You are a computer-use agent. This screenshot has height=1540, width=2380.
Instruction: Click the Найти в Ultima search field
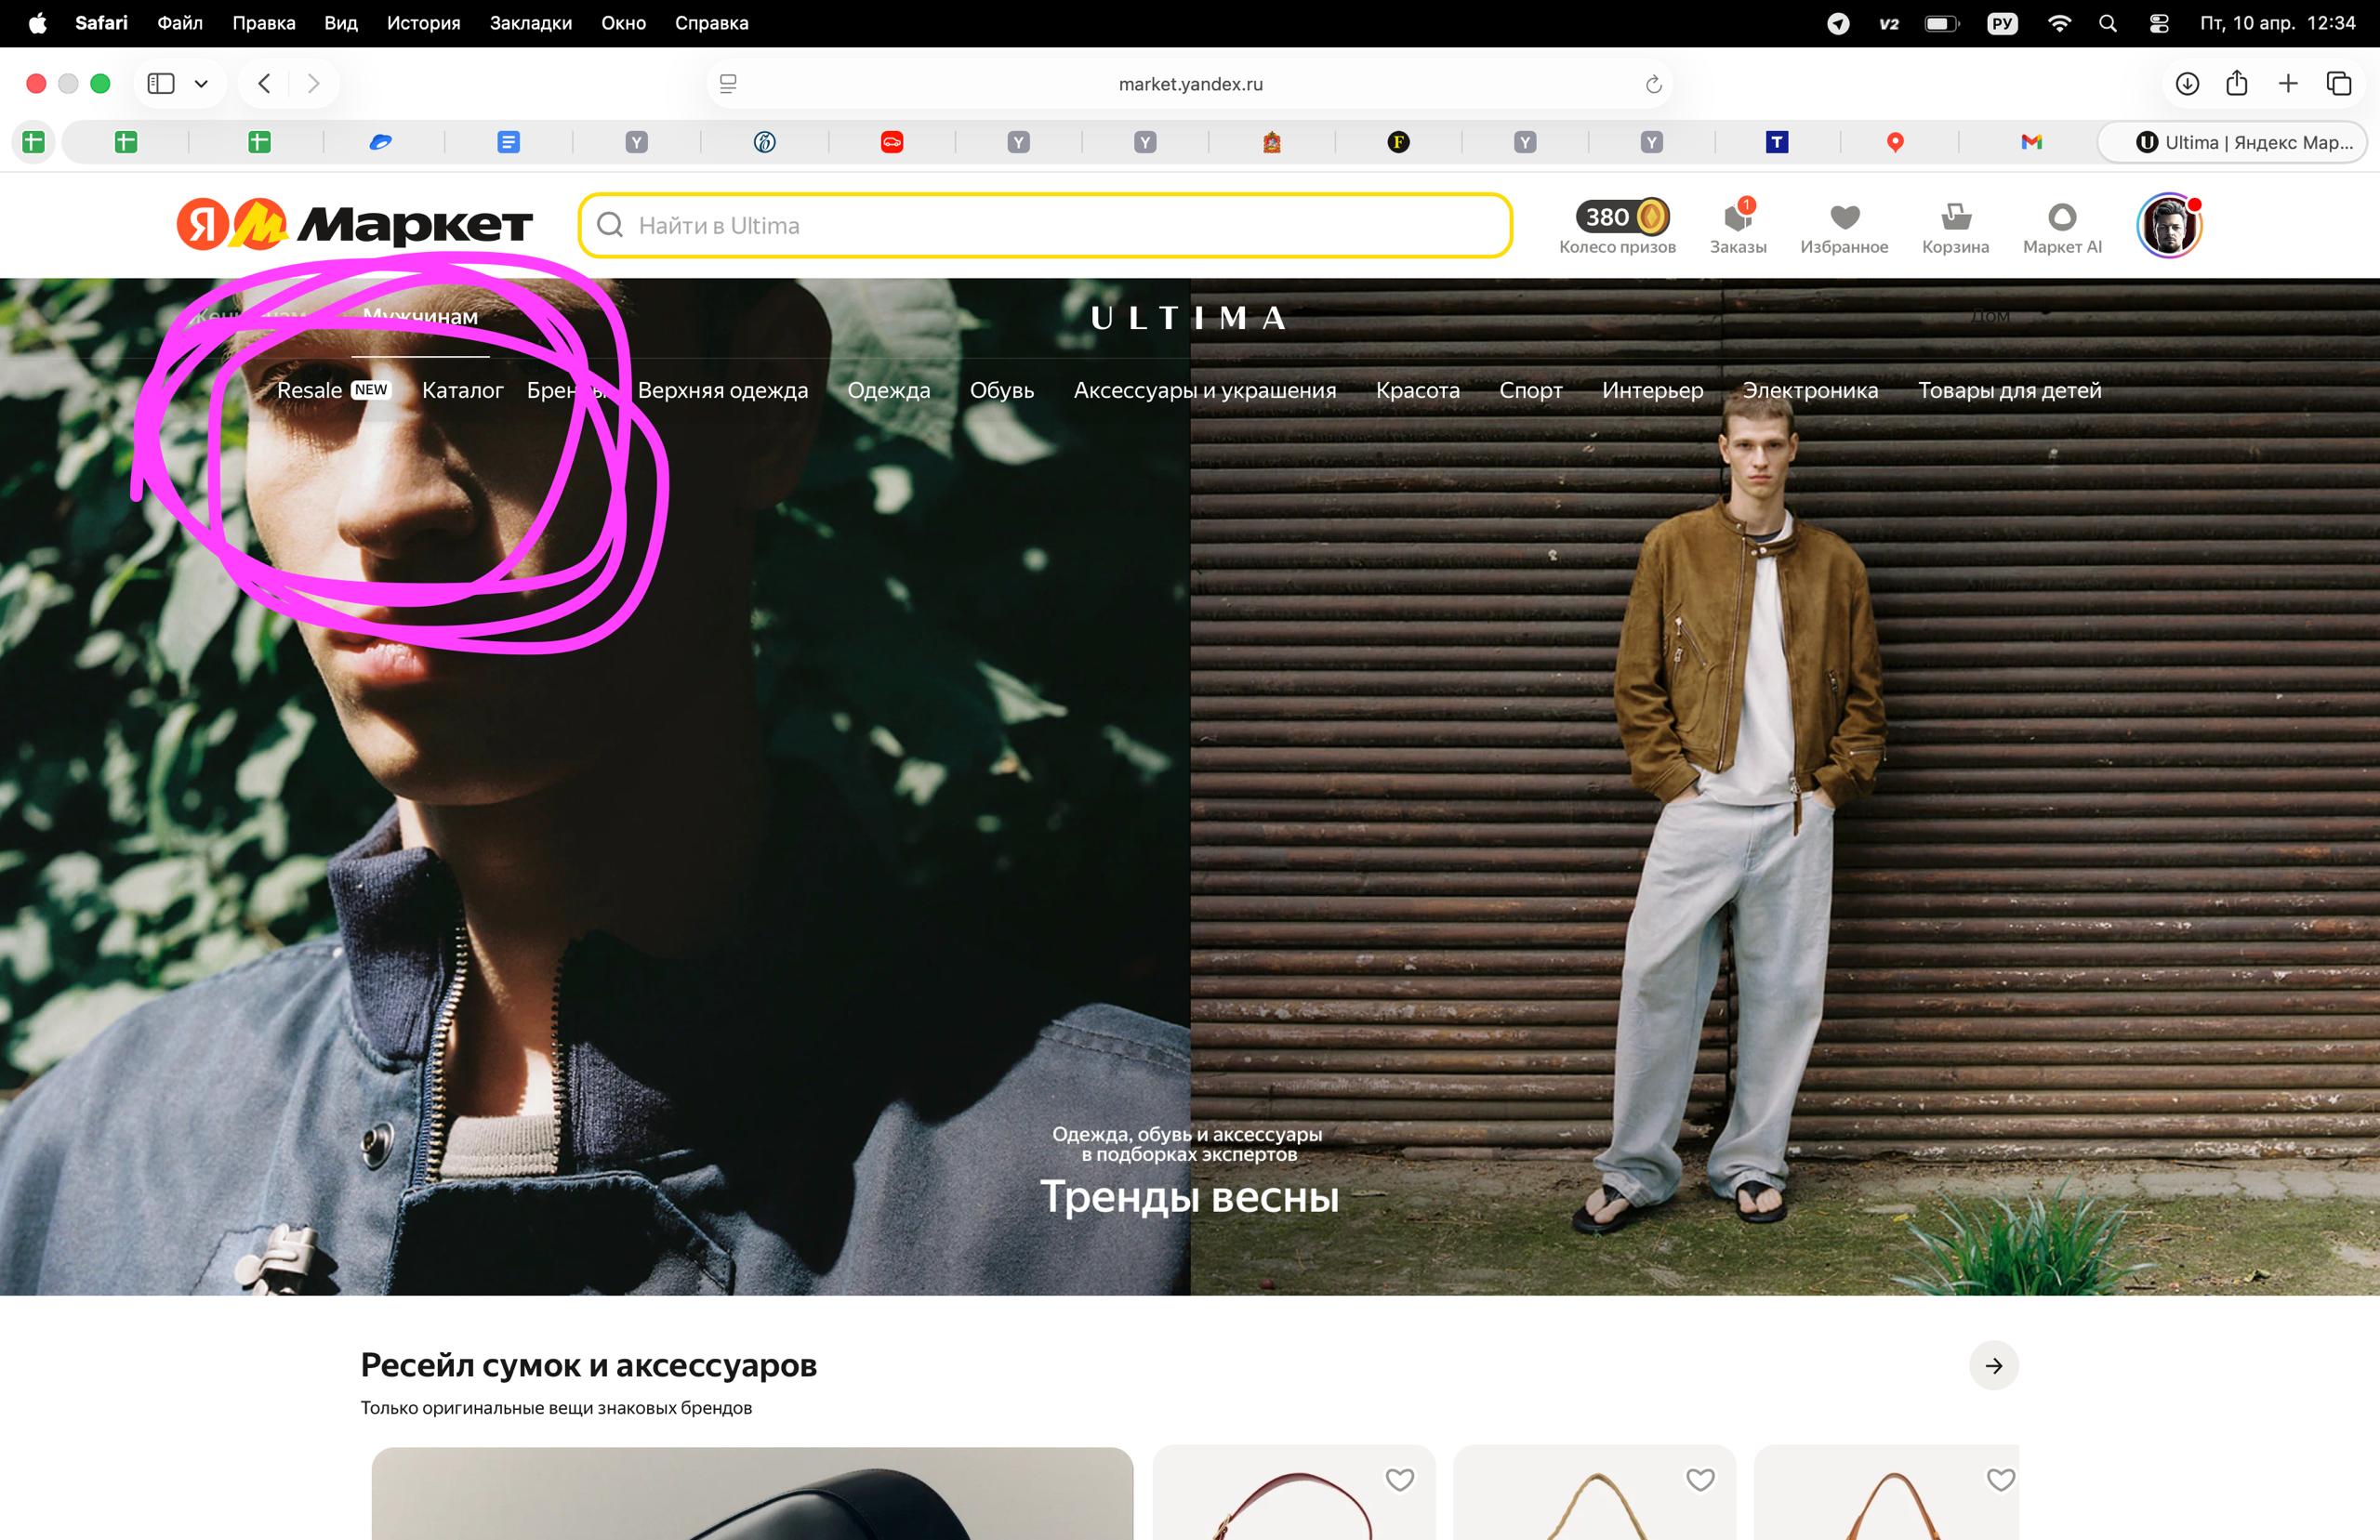(x=1045, y=226)
